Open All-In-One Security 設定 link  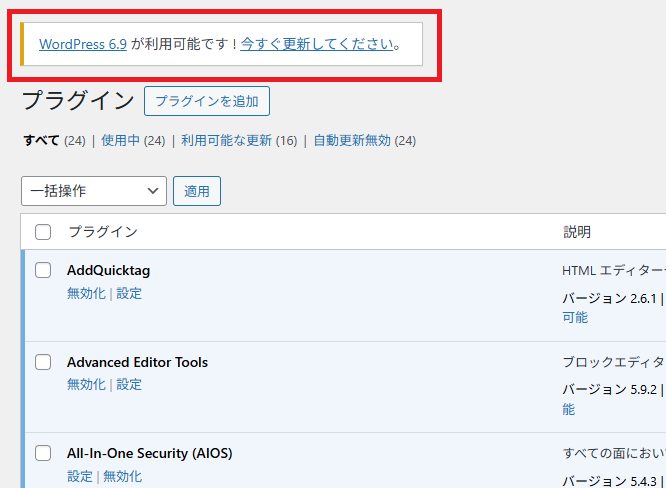coord(80,476)
